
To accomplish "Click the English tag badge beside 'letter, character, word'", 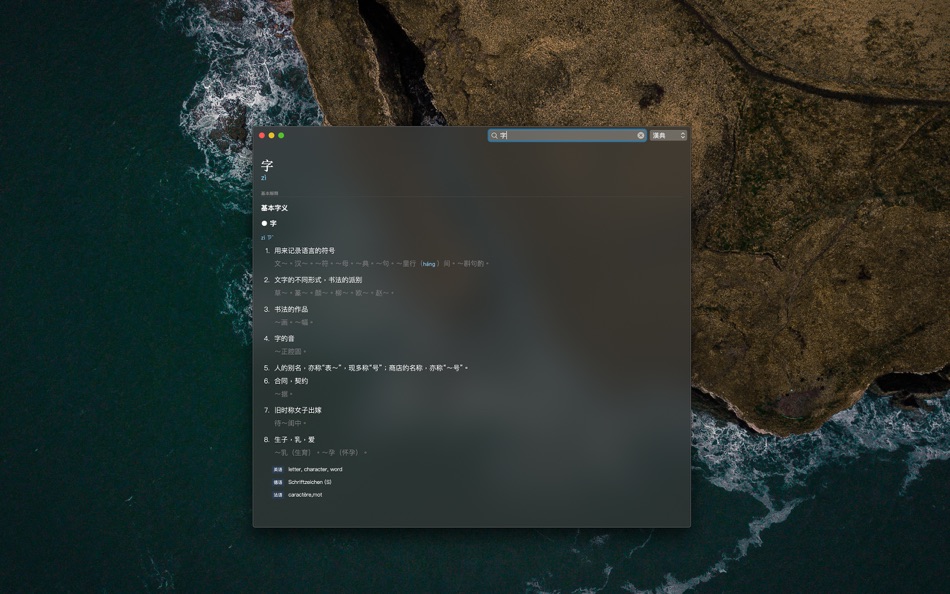I will [277, 469].
